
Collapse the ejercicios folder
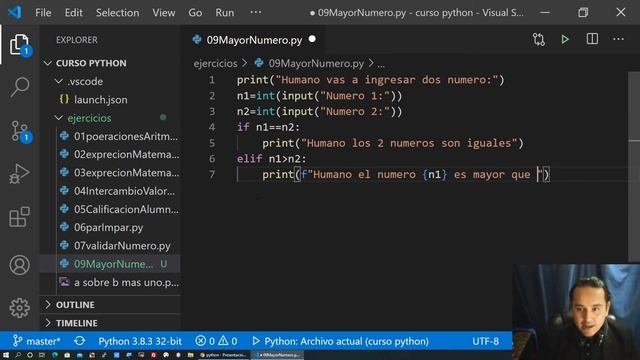(x=89, y=118)
